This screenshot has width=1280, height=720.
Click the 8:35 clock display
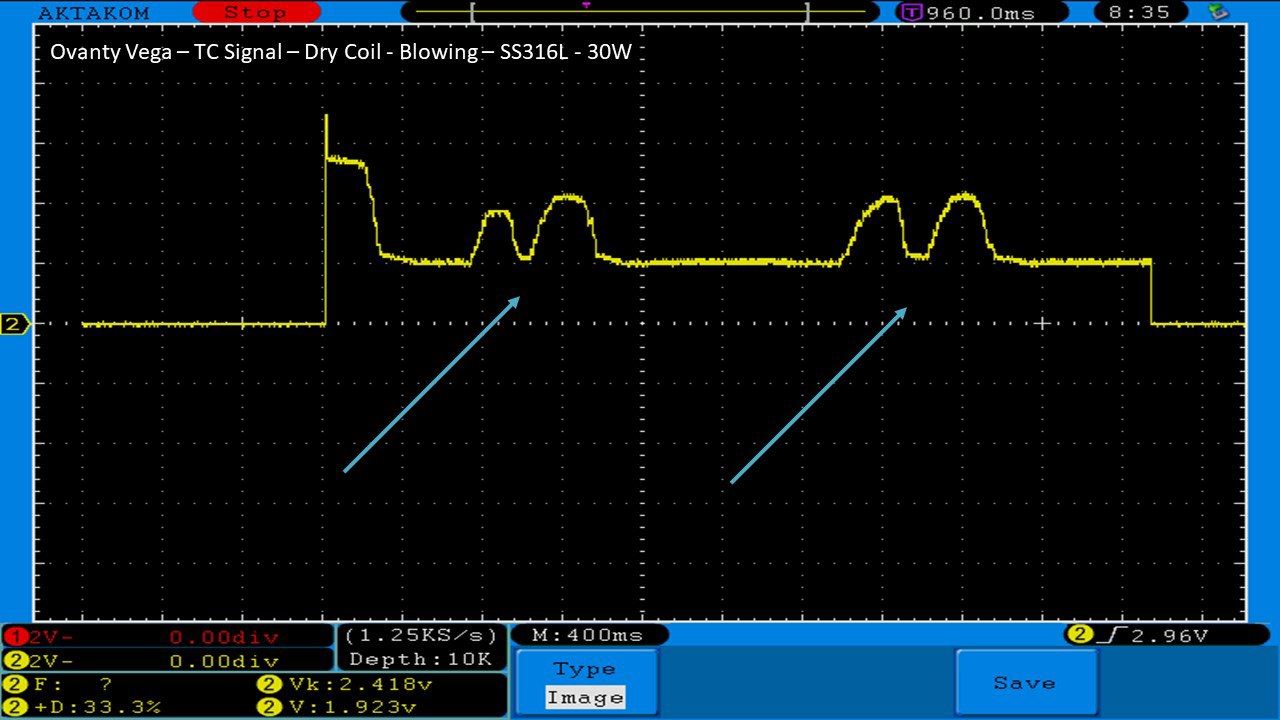[x=1146, y=13]
